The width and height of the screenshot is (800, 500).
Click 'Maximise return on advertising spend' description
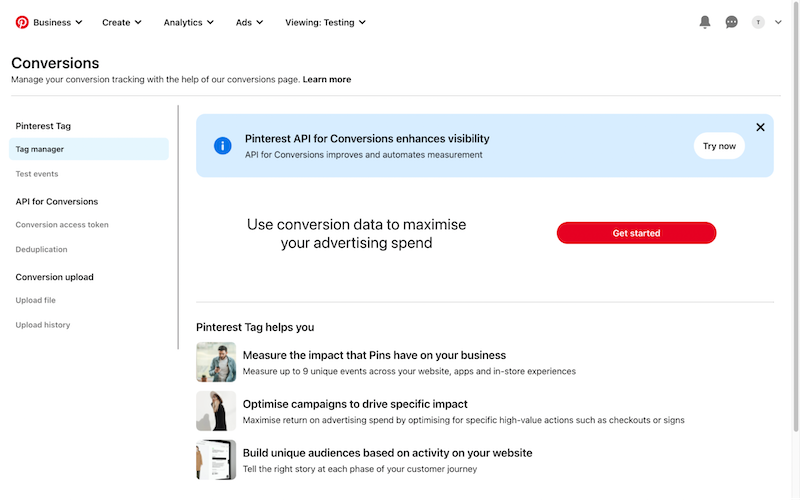point(463,420)
